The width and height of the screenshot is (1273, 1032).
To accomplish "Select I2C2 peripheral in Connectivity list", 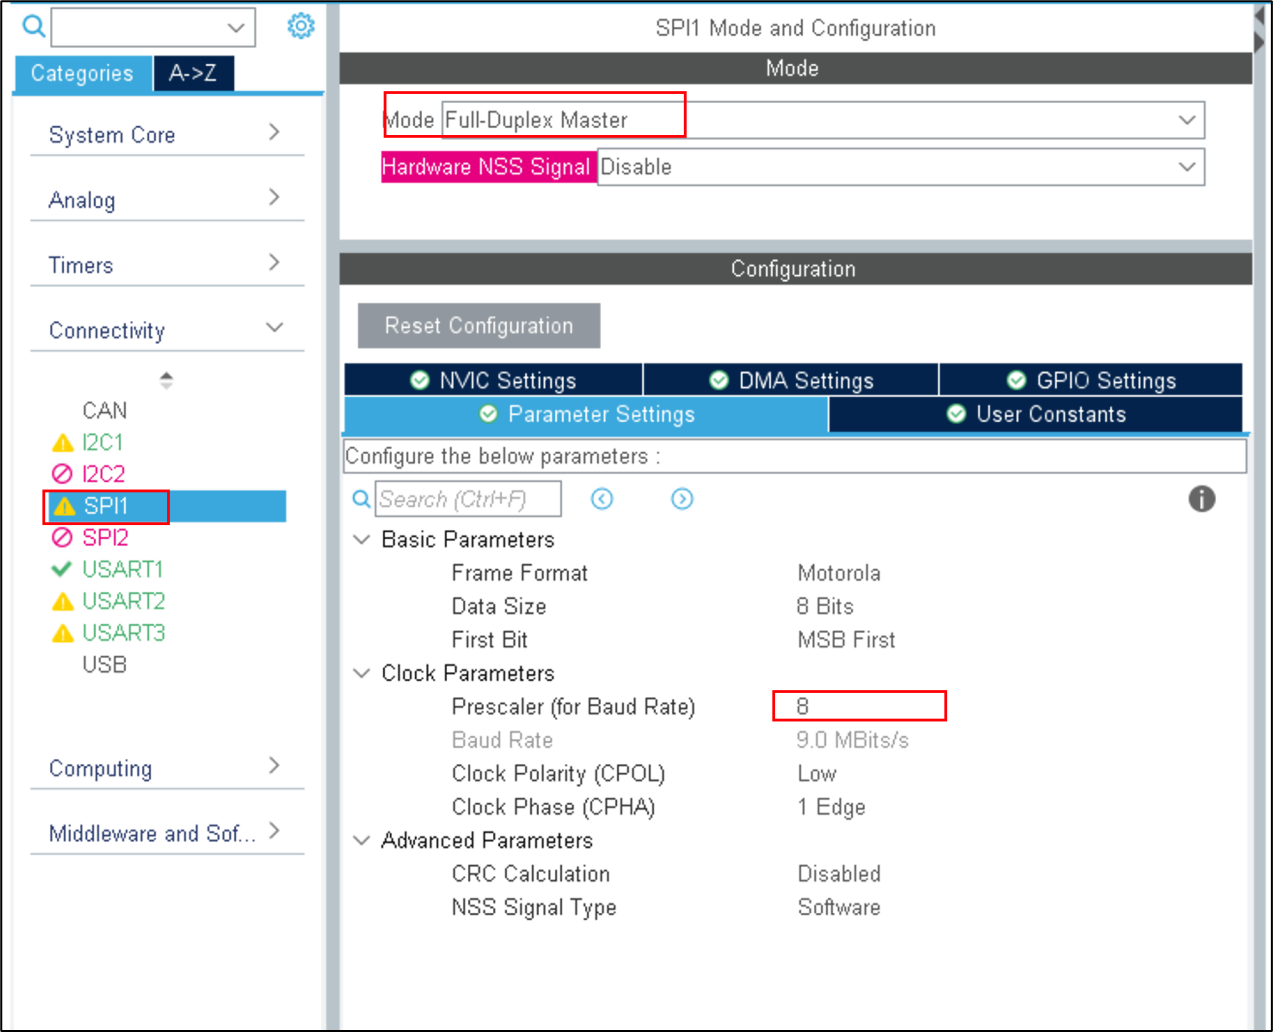I will click(103, 474).
